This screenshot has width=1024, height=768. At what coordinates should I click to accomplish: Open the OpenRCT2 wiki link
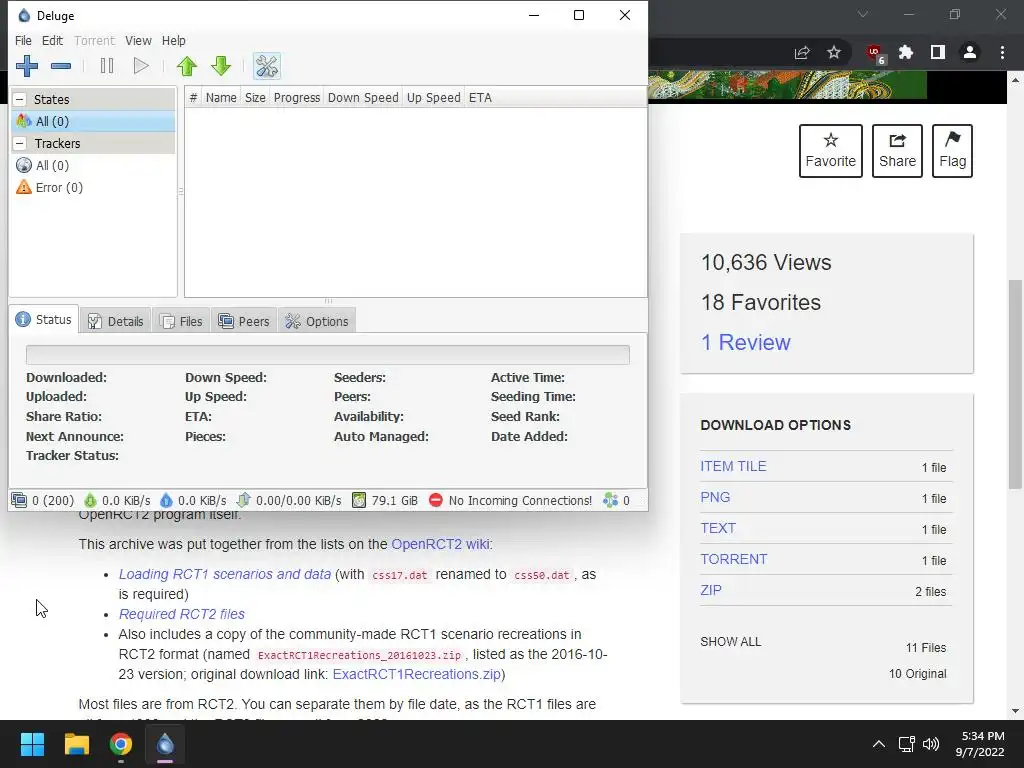click(440, 544)
